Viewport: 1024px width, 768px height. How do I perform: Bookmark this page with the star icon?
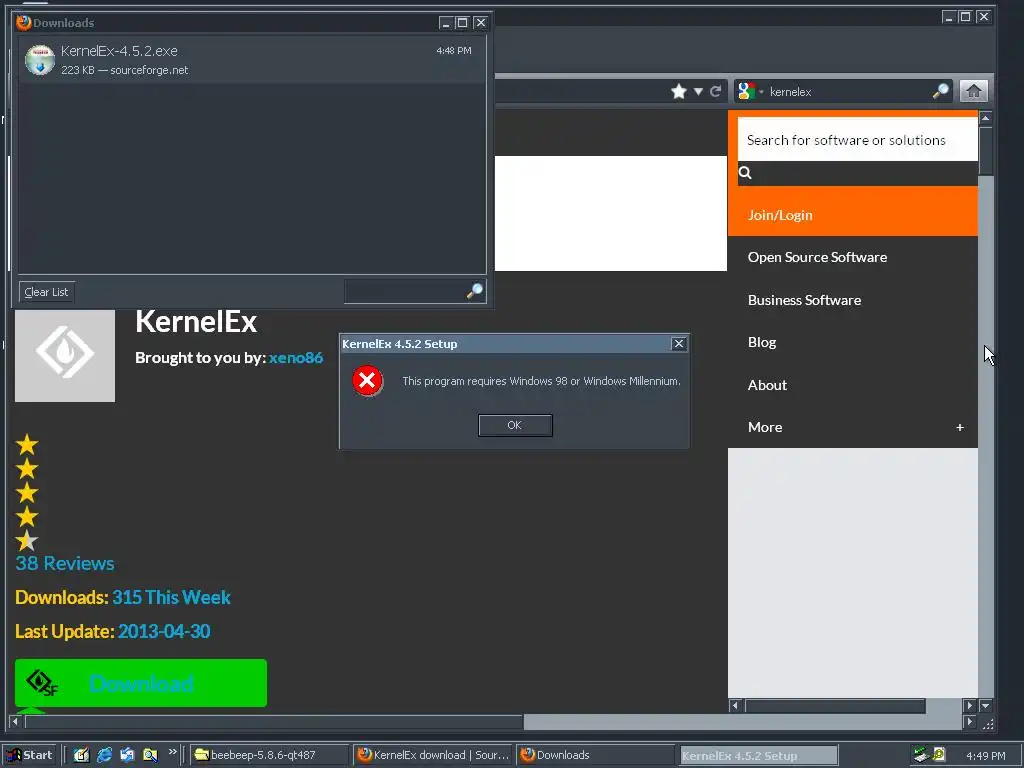(x=679, y=91)
